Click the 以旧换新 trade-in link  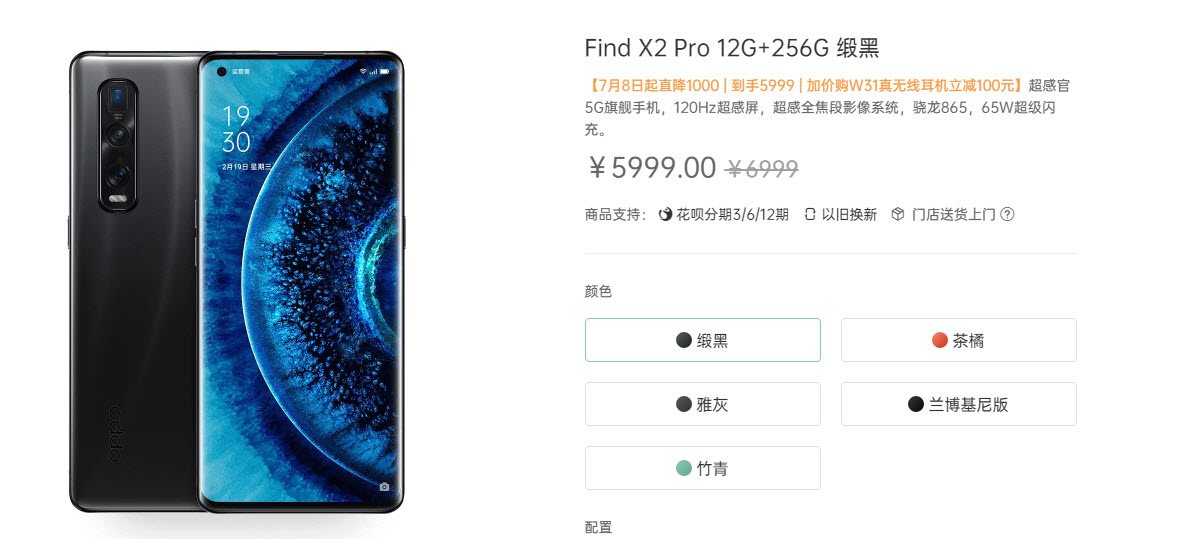click(x=848, y=215)
